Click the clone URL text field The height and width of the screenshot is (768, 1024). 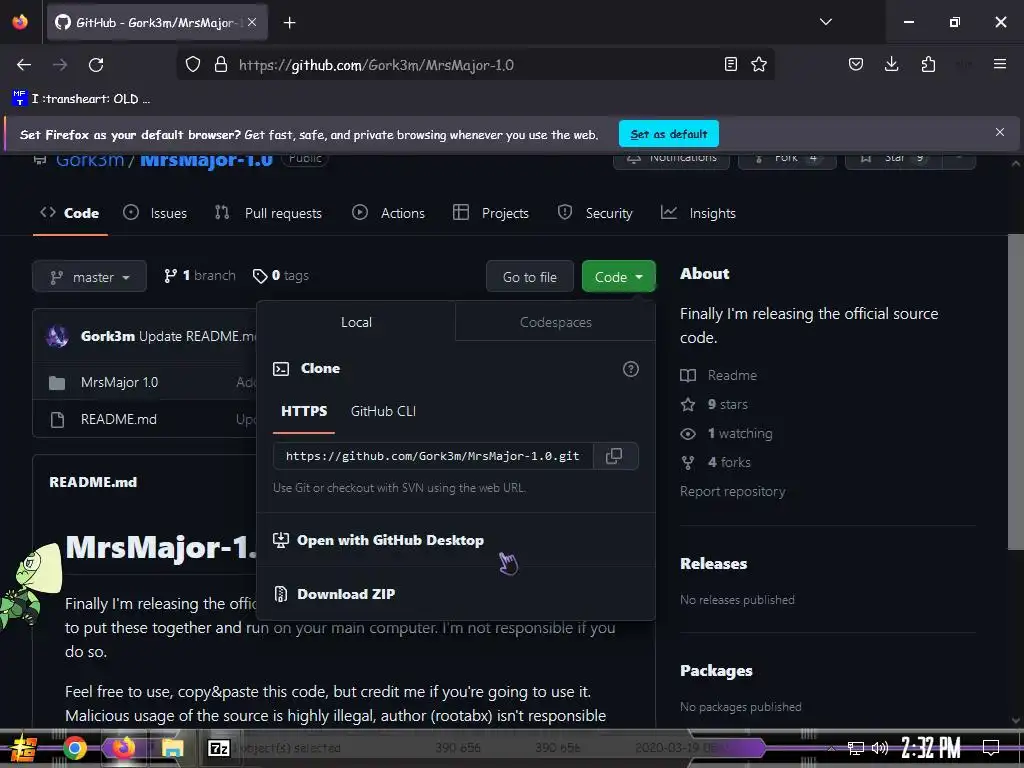(432, 456)
